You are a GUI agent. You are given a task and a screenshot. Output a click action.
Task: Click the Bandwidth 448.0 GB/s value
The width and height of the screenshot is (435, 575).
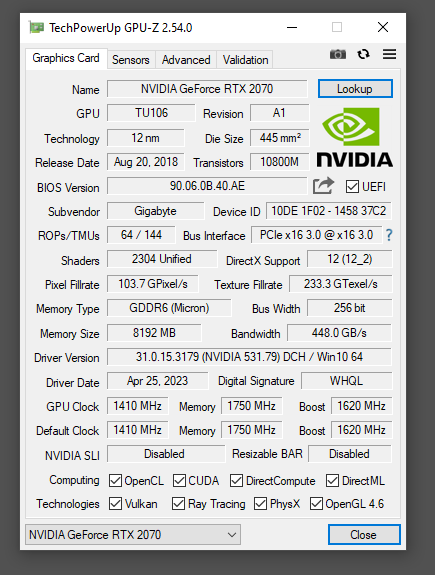339,333
